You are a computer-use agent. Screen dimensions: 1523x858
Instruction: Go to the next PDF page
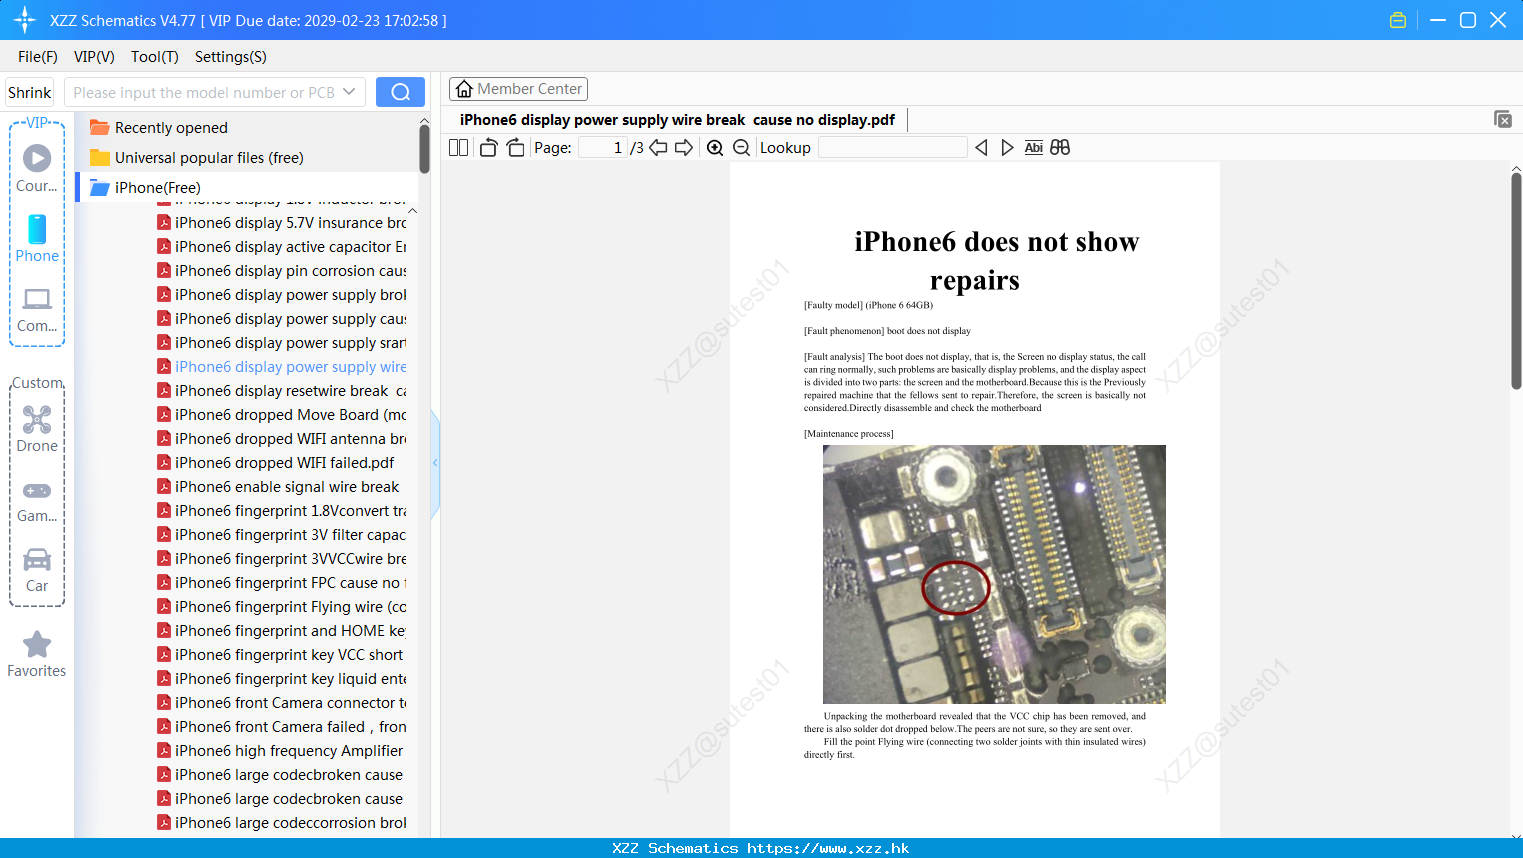(x=684, y=148)
